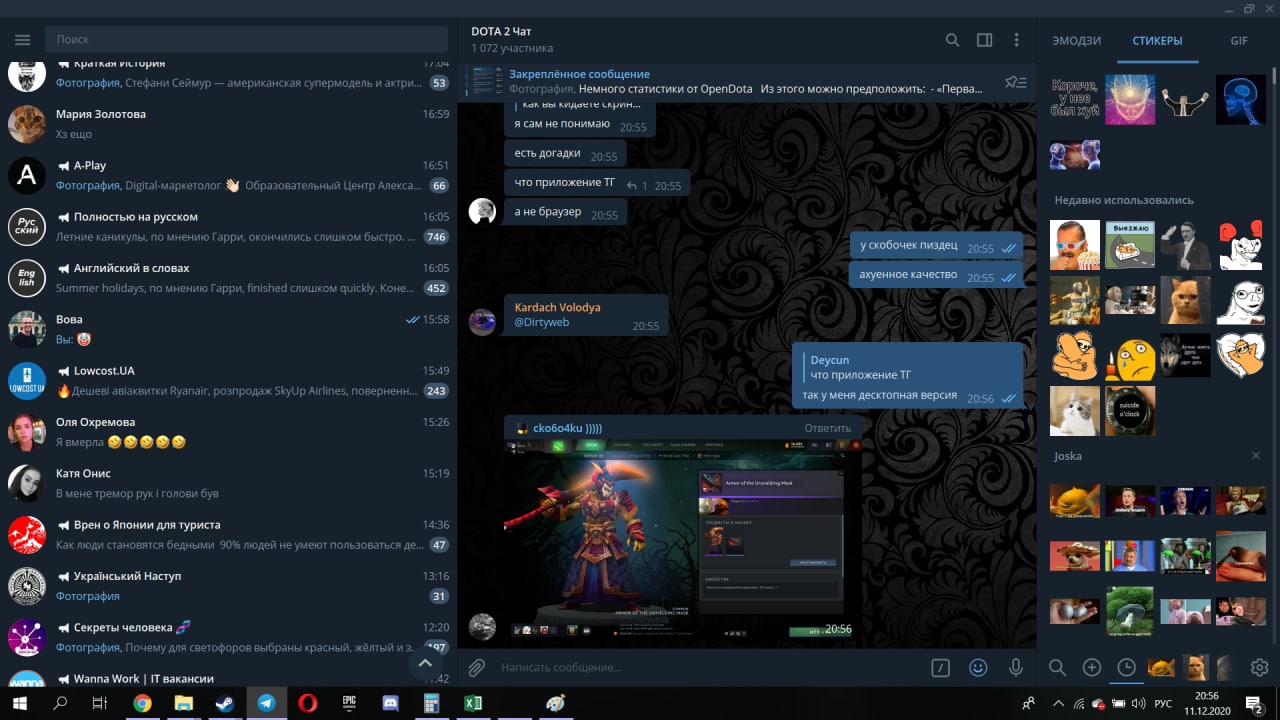Open Excel from the taskbar
Image resolution: width=1280 pixels, height=720 pixels.
(473, 703)
